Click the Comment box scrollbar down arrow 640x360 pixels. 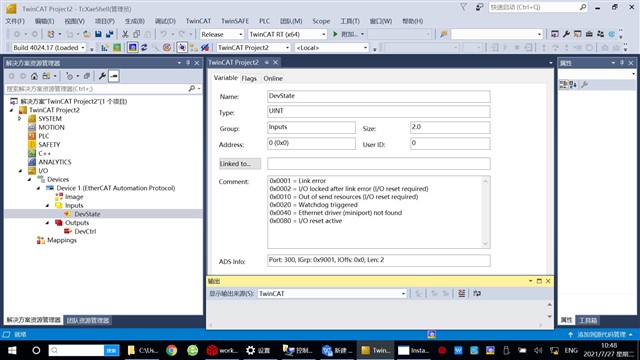tap(485, 244)
